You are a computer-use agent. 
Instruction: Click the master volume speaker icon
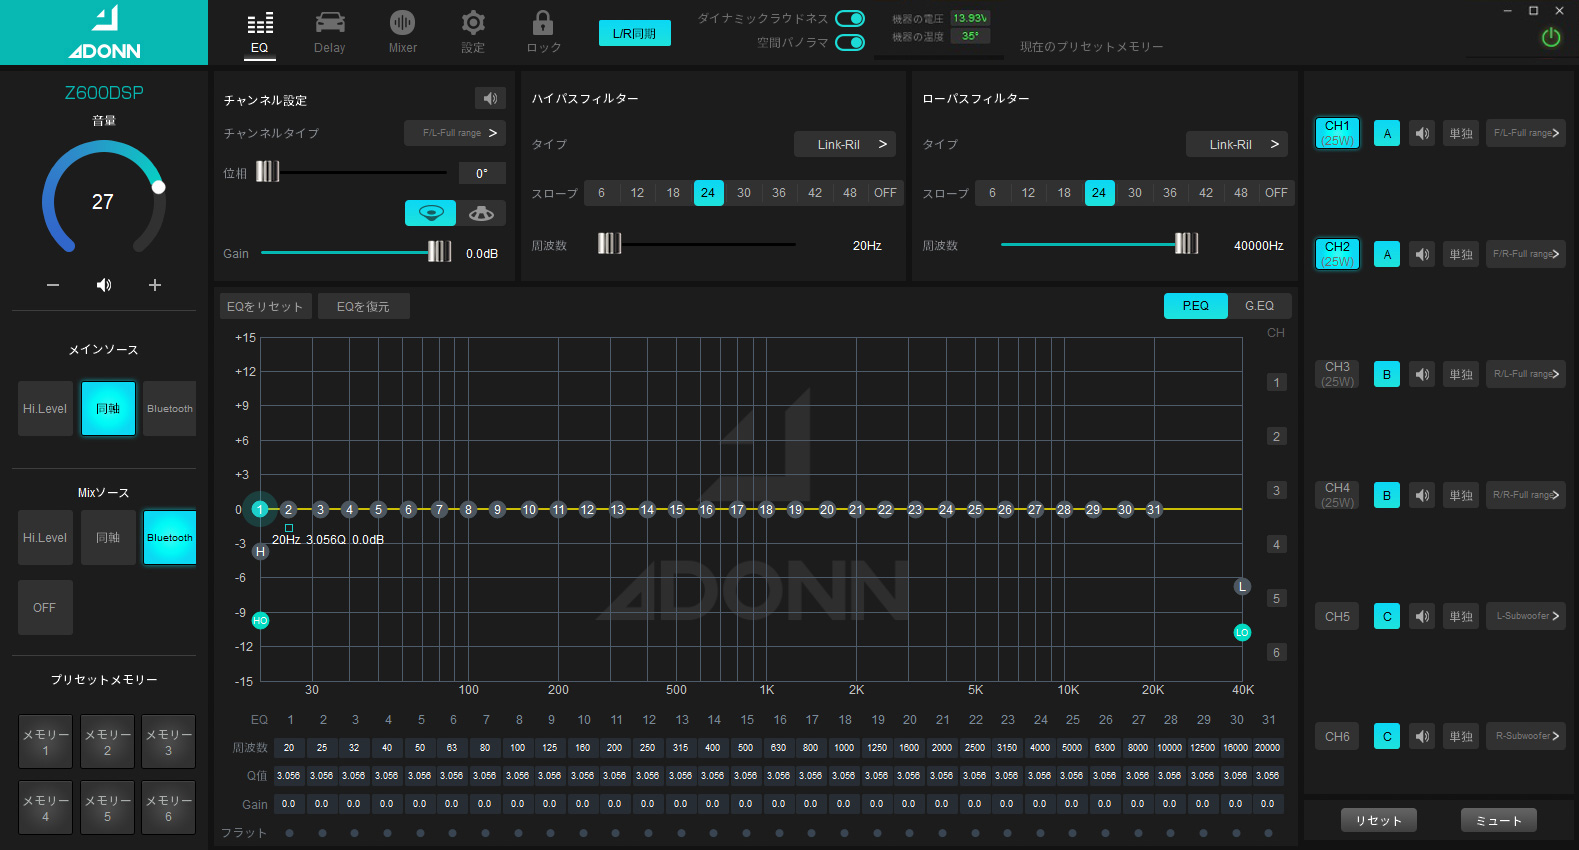[x=104, y=285]
